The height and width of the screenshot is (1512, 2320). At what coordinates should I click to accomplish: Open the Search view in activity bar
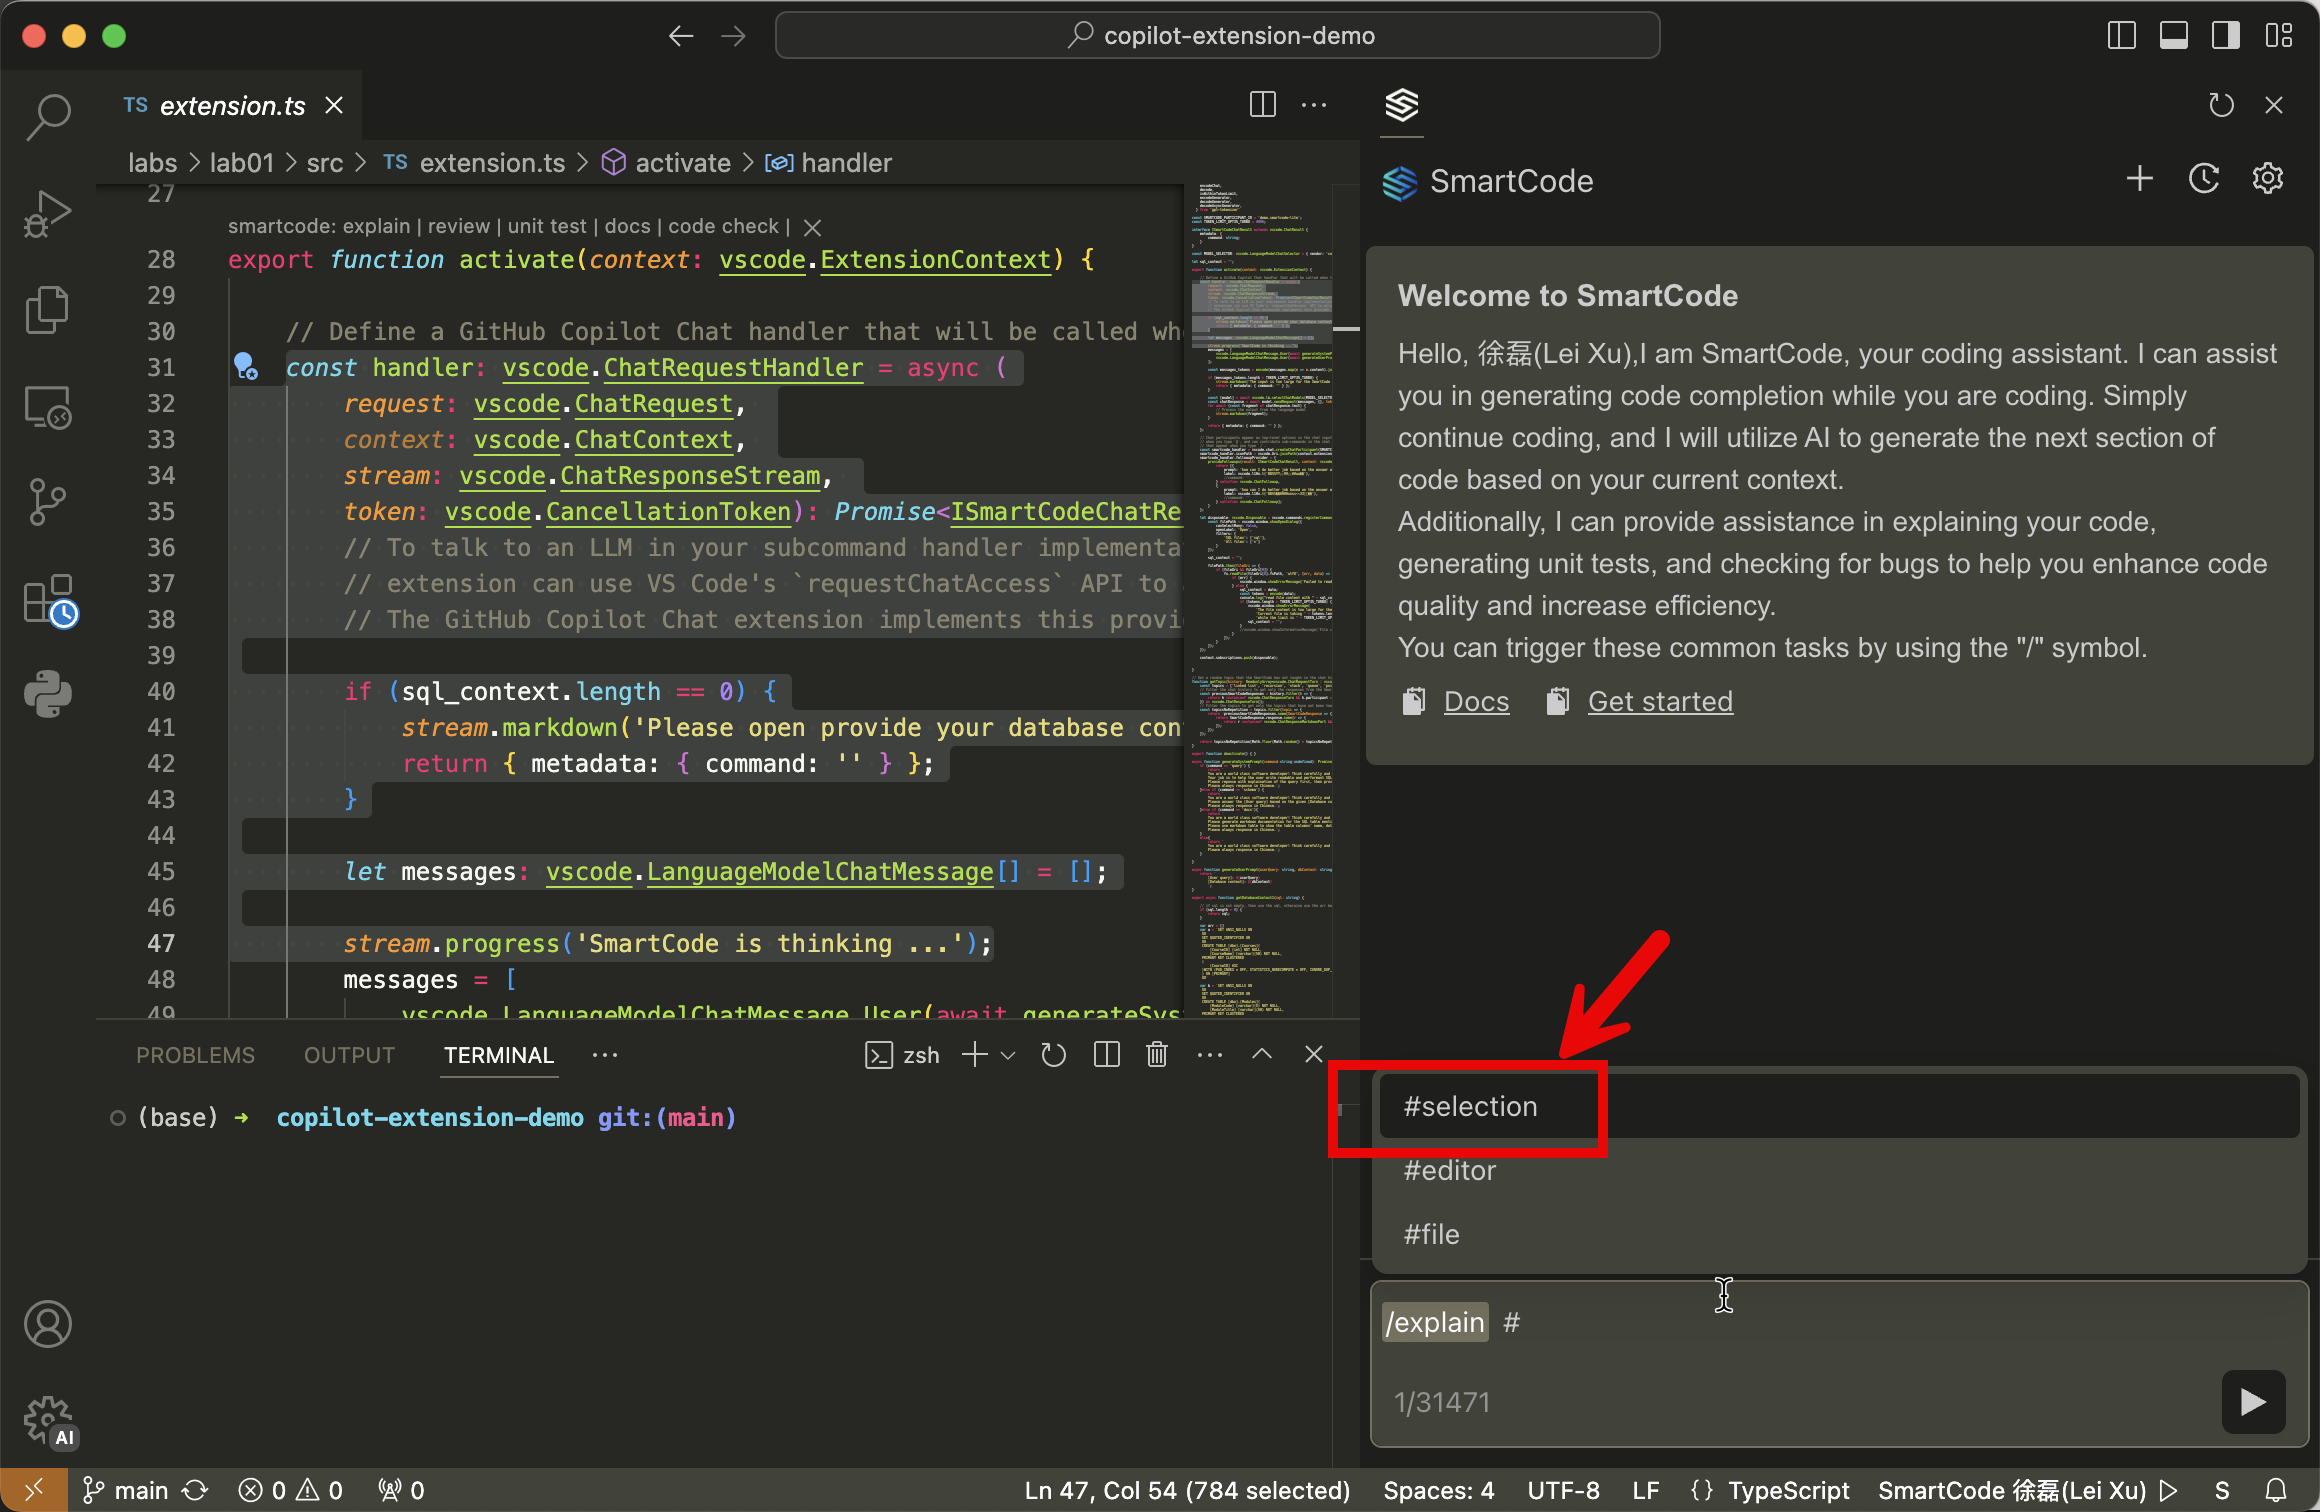(47, 116)
